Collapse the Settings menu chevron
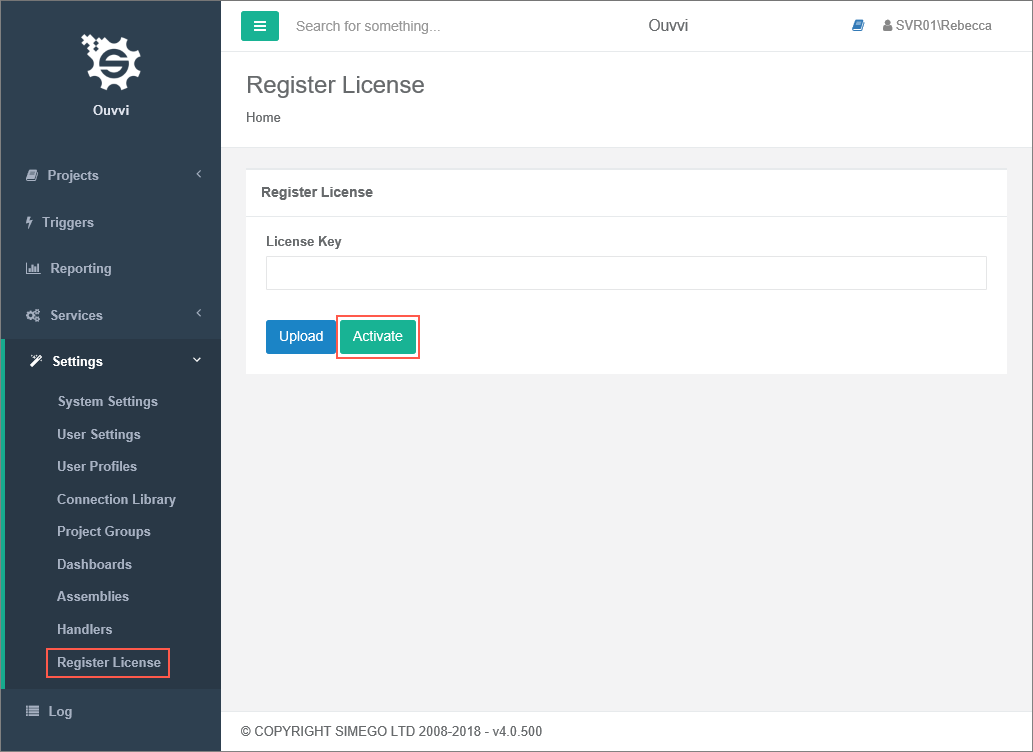1033x752 pixels. tap(197, 360)
